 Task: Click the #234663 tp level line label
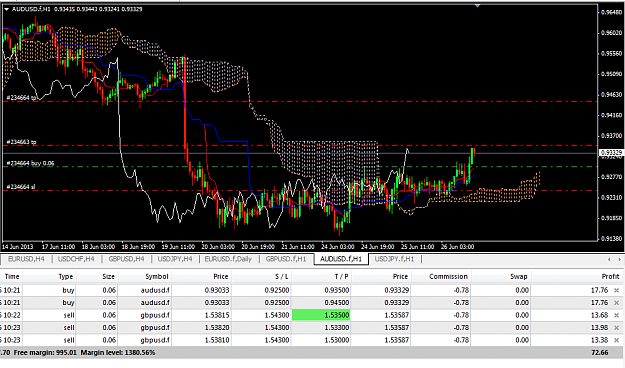pyautogui.click(x=21, y=142)
